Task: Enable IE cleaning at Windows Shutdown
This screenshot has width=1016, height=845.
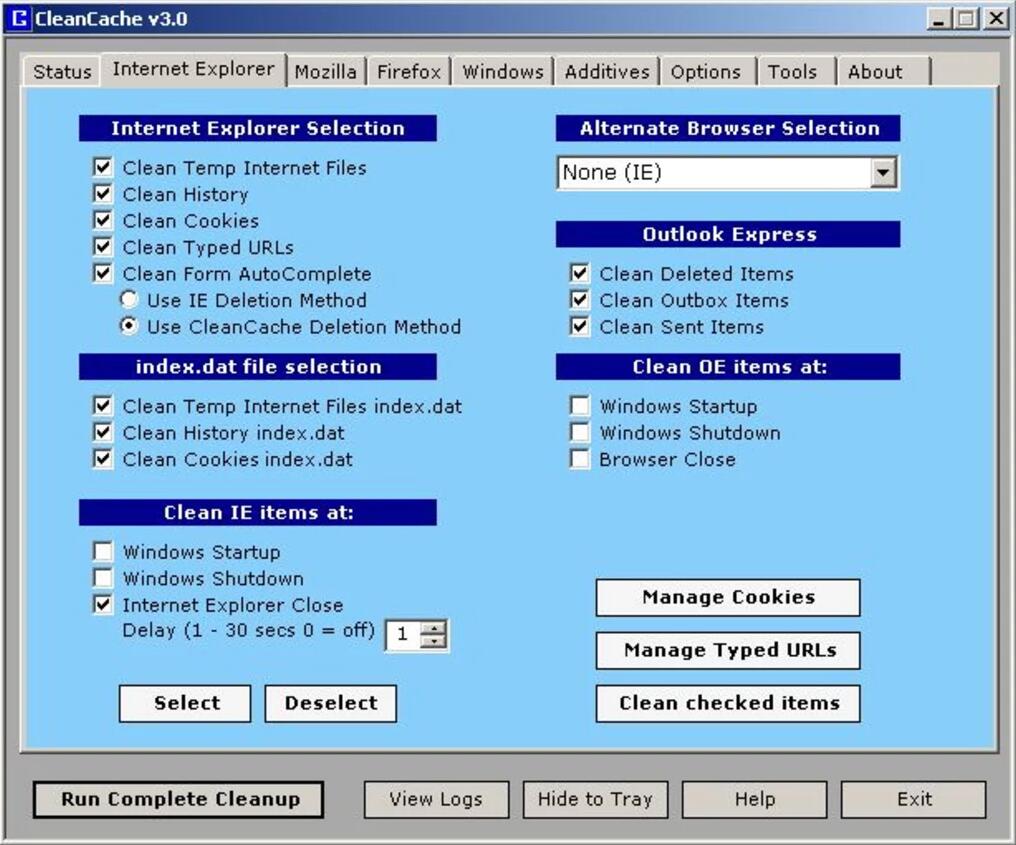Action: pyautogui.click(x=102, y=578)
